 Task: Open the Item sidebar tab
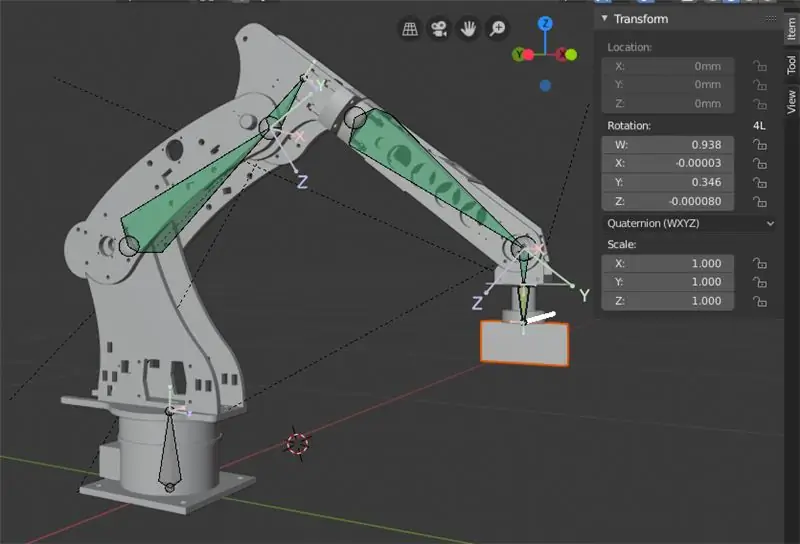[791, 30]
